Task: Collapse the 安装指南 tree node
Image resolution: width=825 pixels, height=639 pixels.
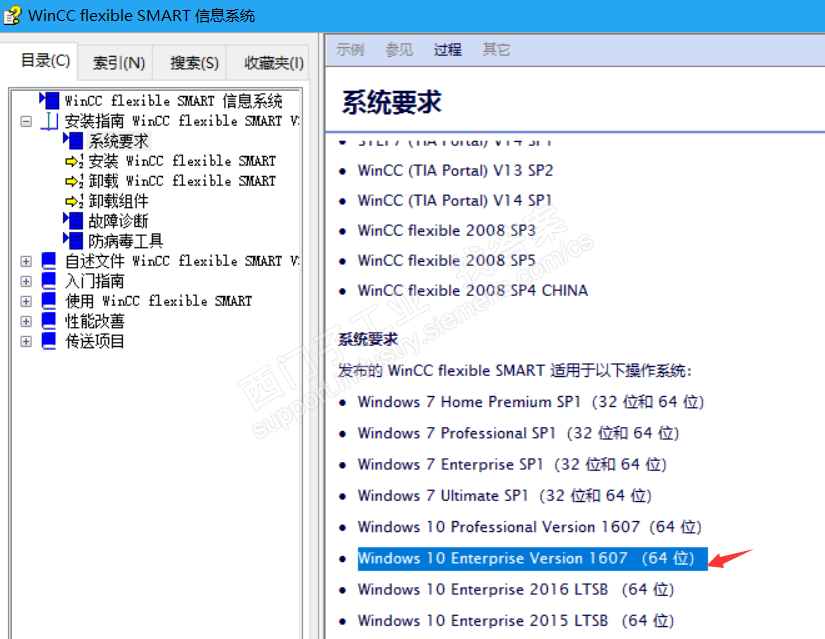Action: 26,122
